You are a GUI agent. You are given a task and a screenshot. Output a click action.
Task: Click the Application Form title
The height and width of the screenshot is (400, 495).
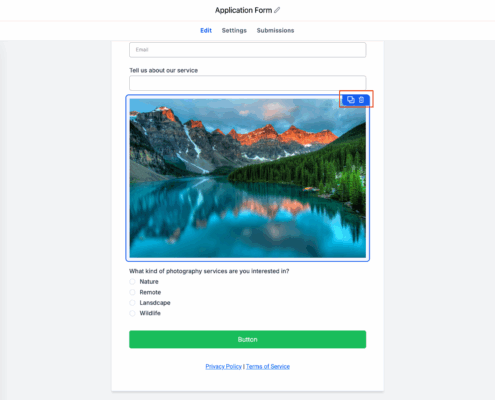point(243,10)
